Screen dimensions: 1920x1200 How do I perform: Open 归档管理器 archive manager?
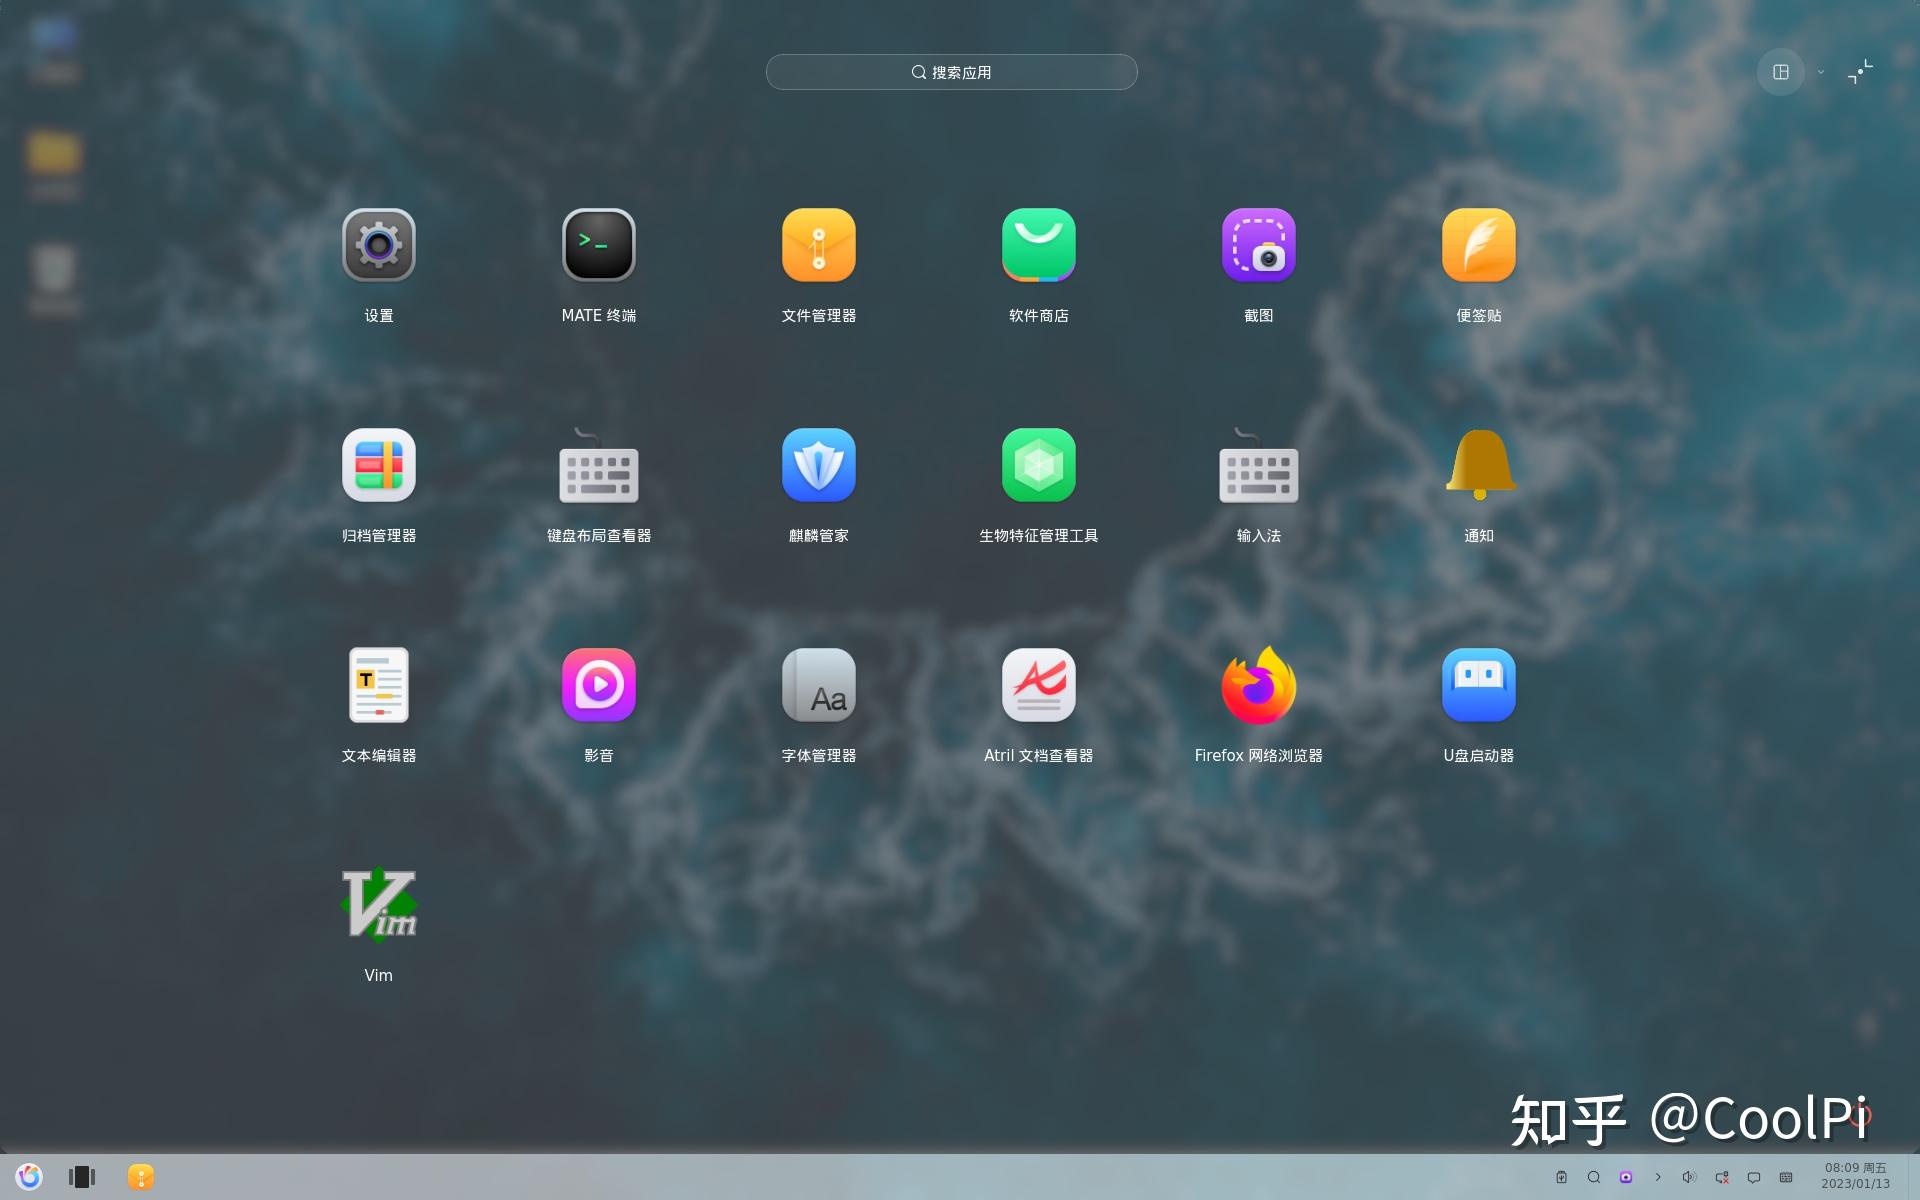378,466
